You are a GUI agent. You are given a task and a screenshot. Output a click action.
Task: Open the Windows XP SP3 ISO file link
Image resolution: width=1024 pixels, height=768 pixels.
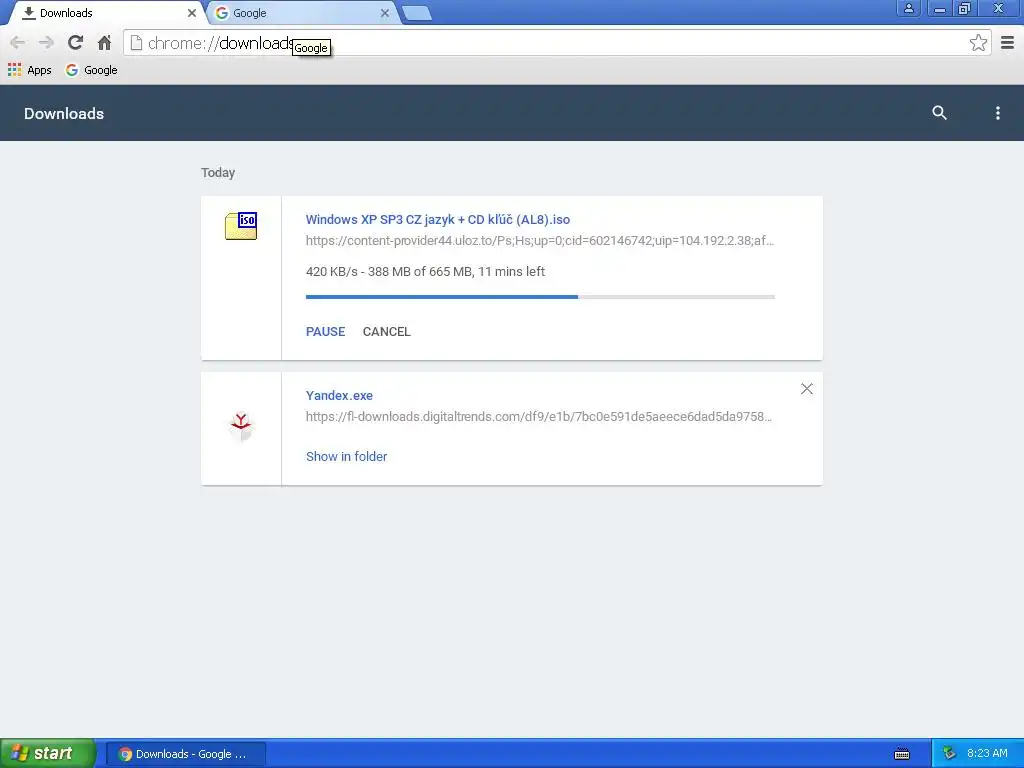tap(438, 220)
